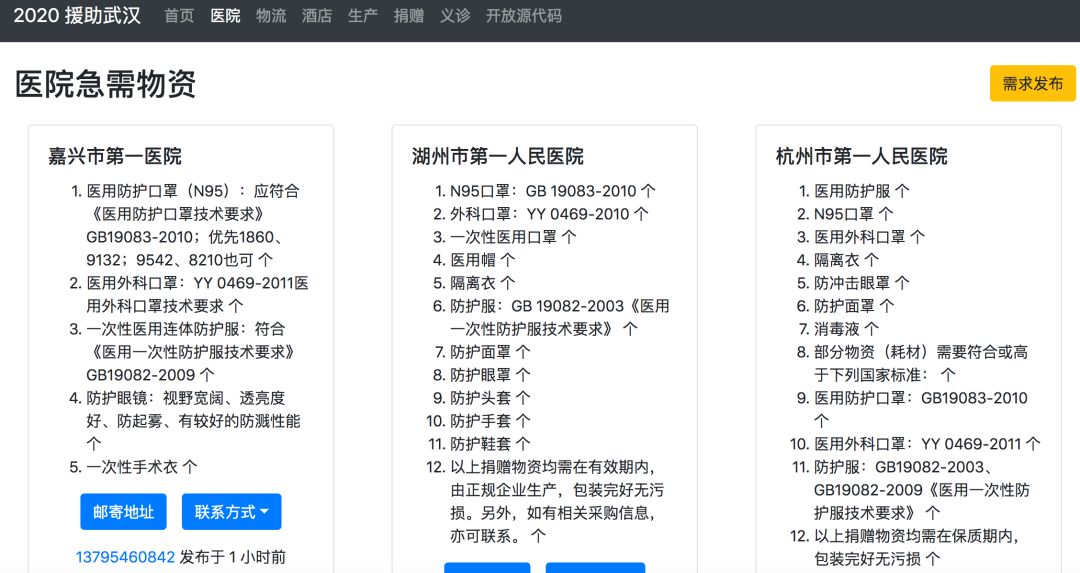Viewport: 1080px width, 573px height.
Task: Click the 一次性医用口罩 个 list item
Action: tap(513, 237)
